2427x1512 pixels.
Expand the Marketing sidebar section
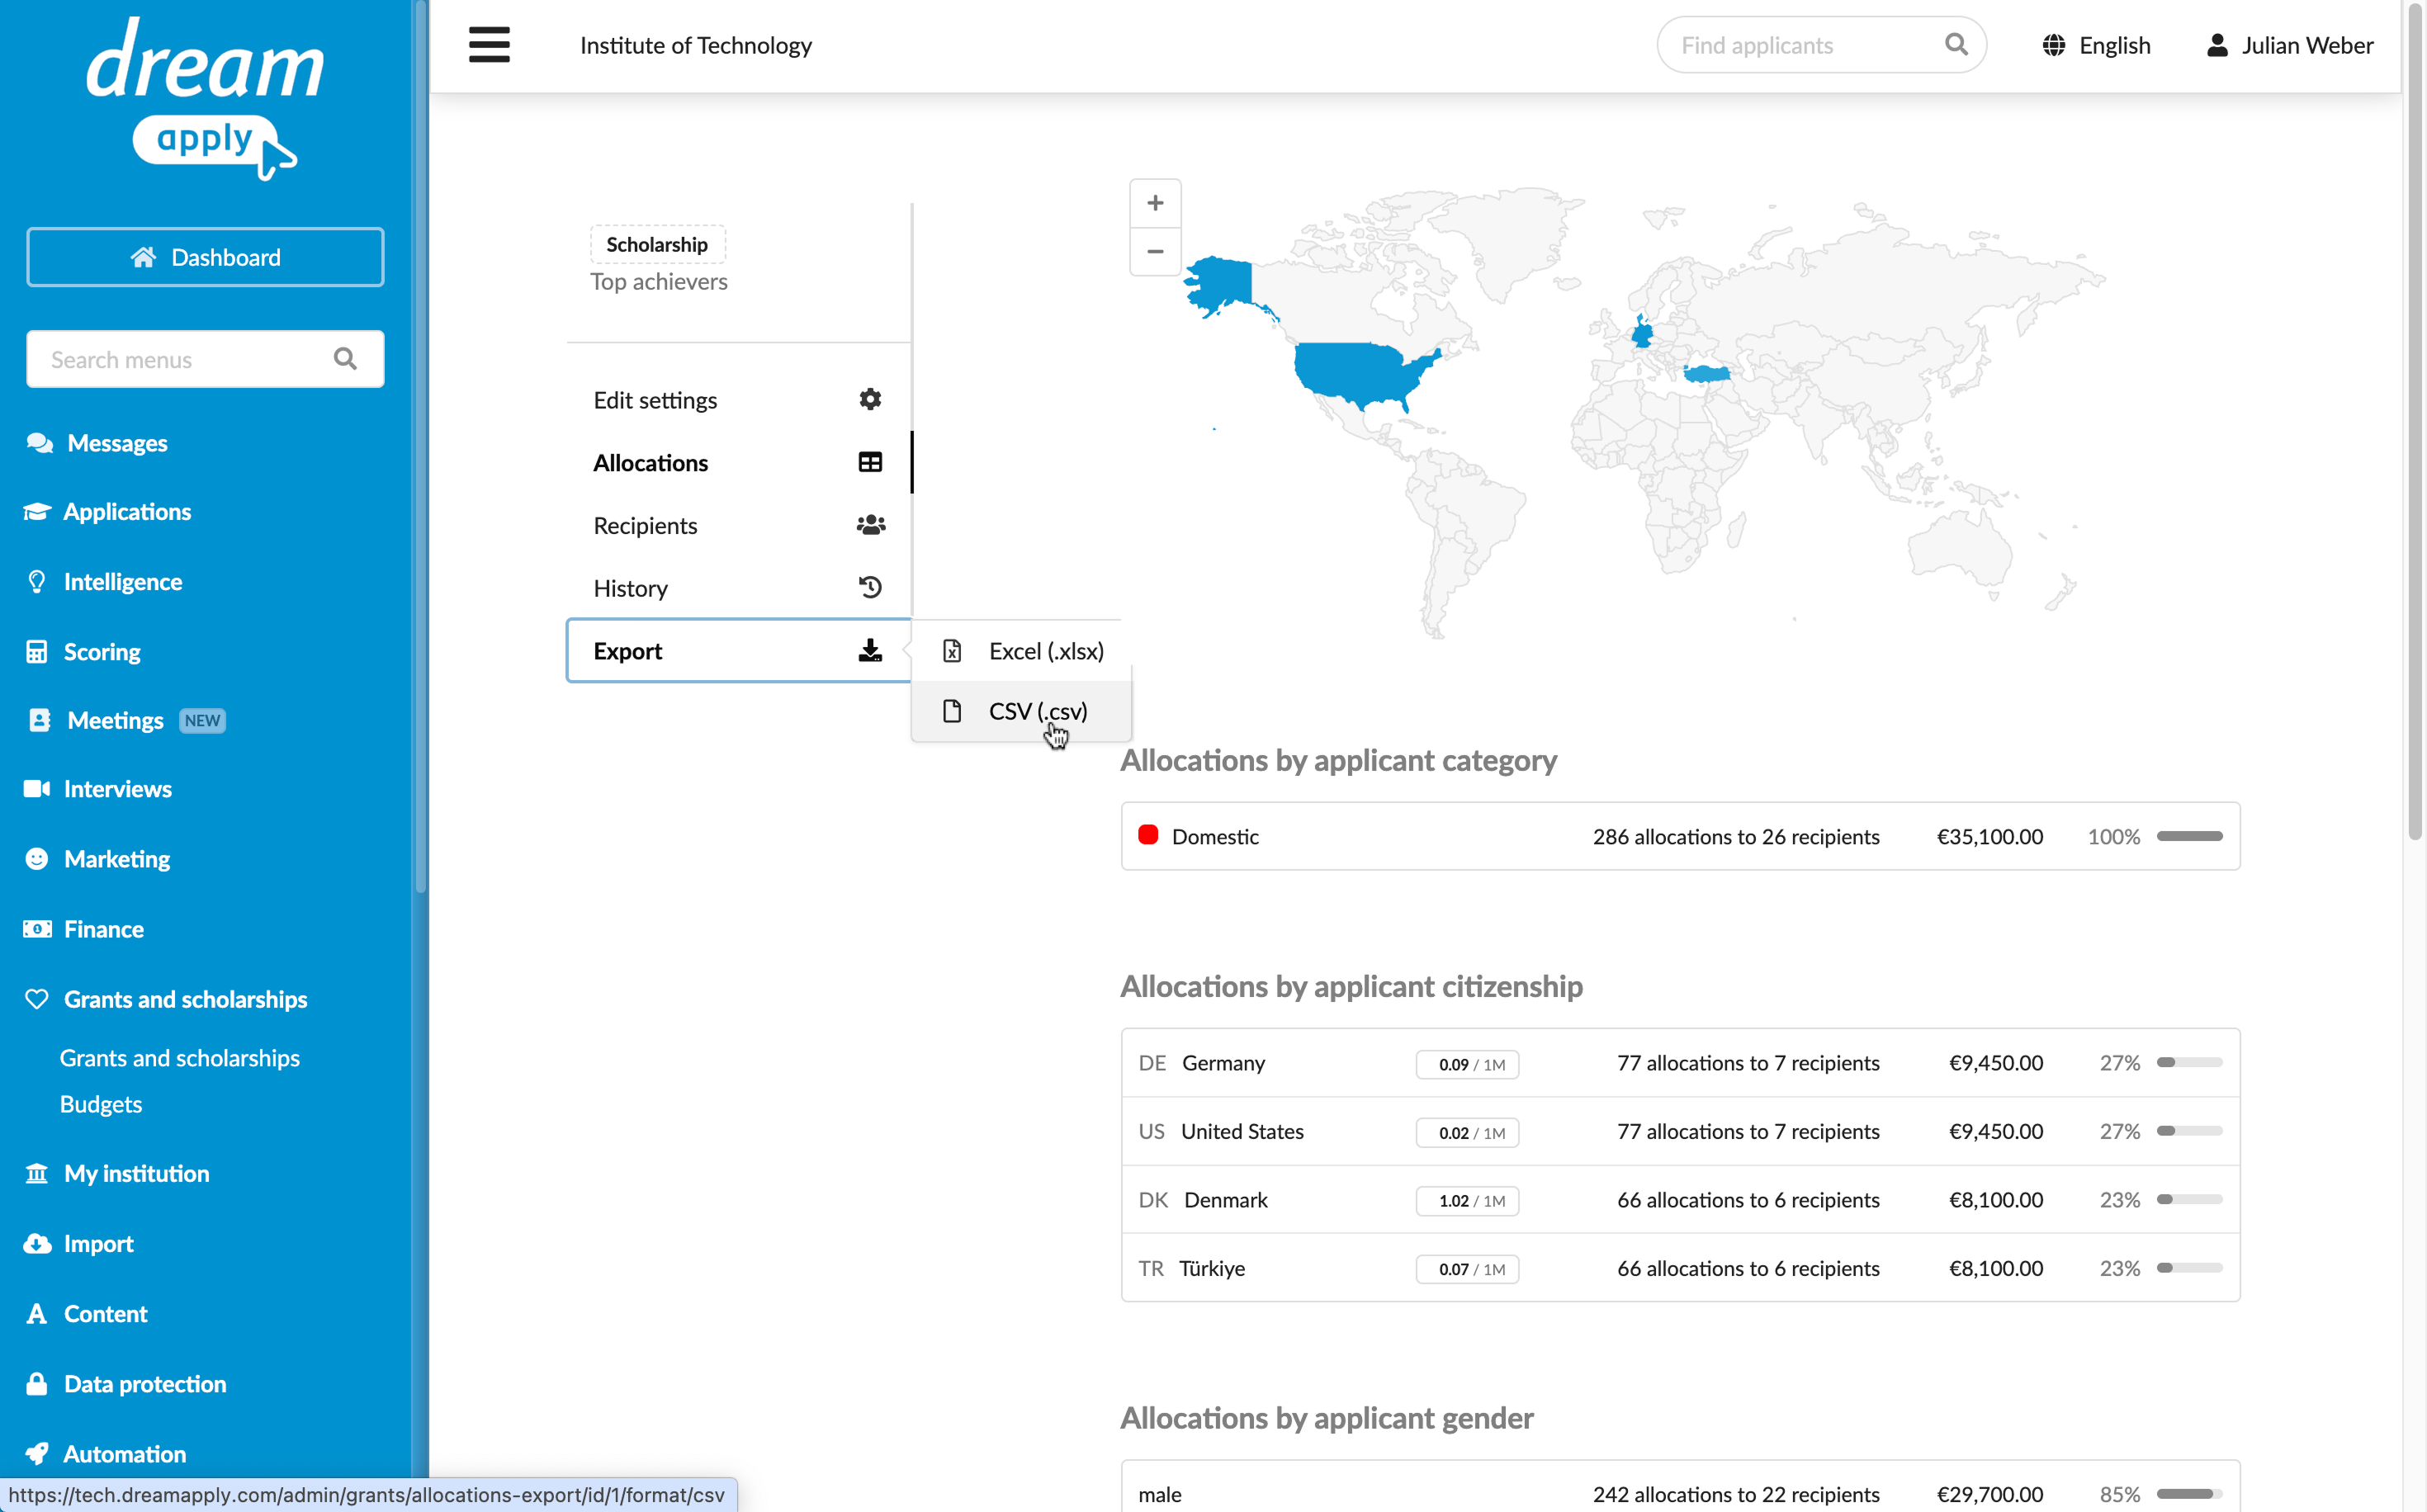(117, 859)
